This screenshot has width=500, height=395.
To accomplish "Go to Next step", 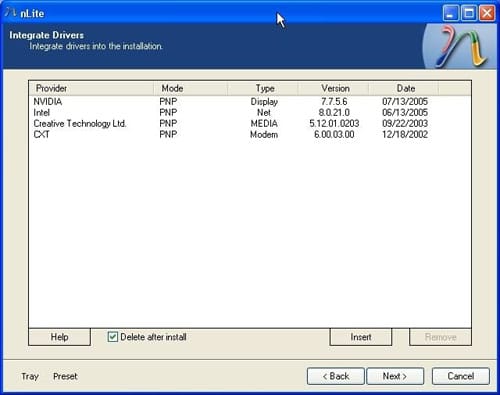I will [x=395, y=376].
